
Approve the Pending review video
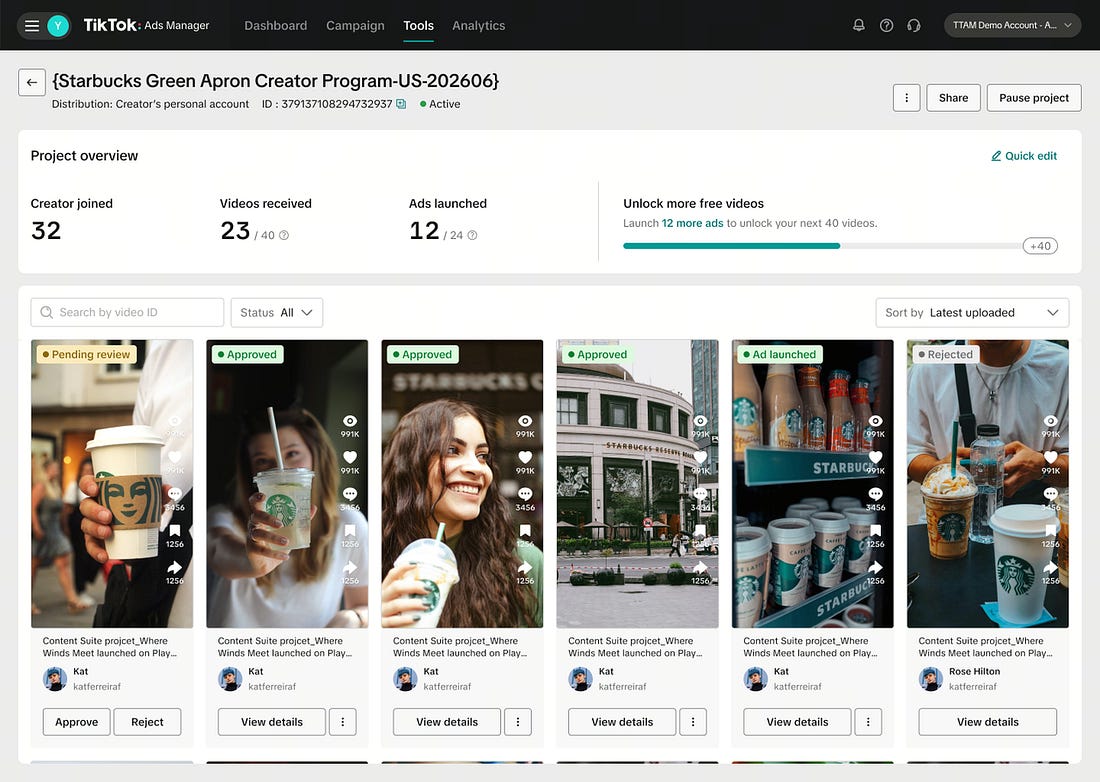[x=76, y=722]
